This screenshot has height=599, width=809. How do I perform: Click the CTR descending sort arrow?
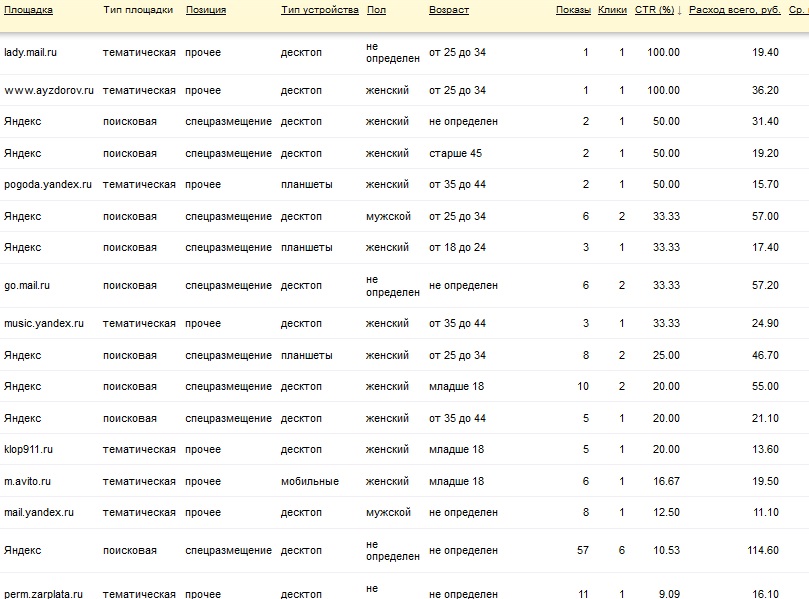tap(679, 10)
